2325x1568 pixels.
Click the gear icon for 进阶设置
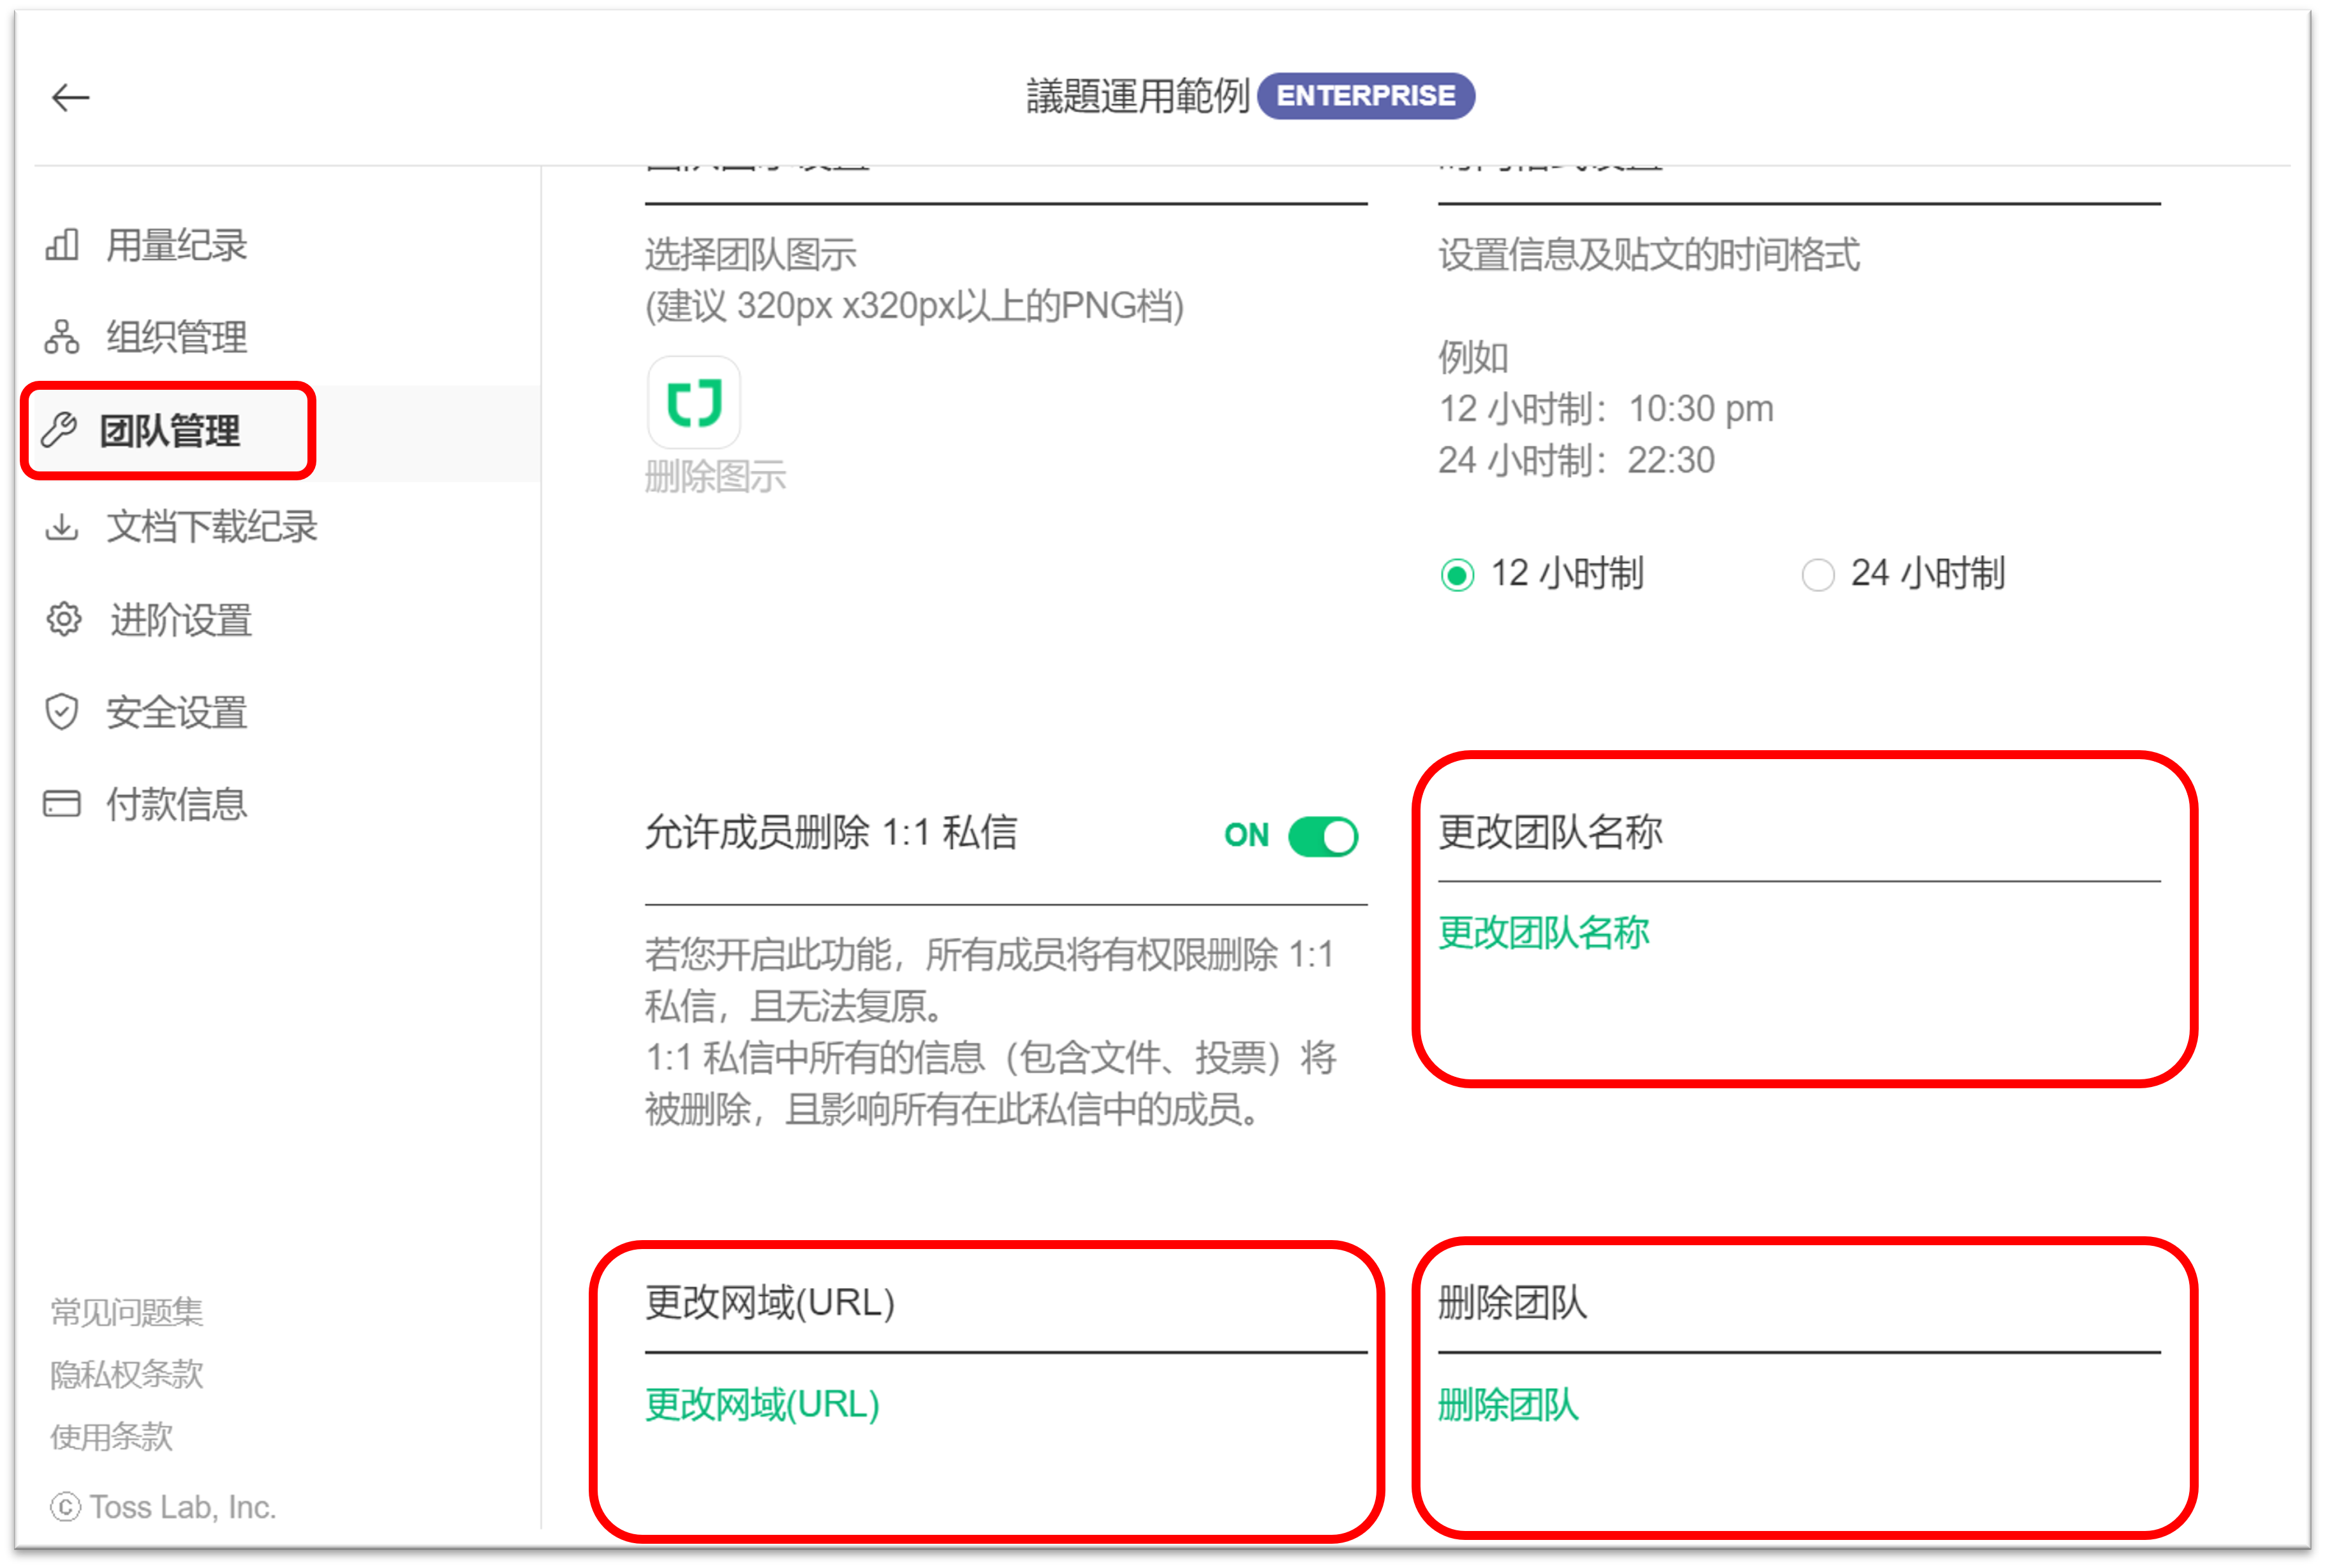pos(64,619)
